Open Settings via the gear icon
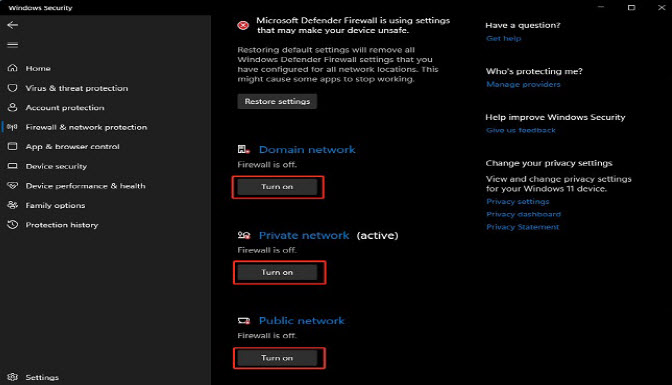This screenshot has height=385, width=672. click(12, 377)
